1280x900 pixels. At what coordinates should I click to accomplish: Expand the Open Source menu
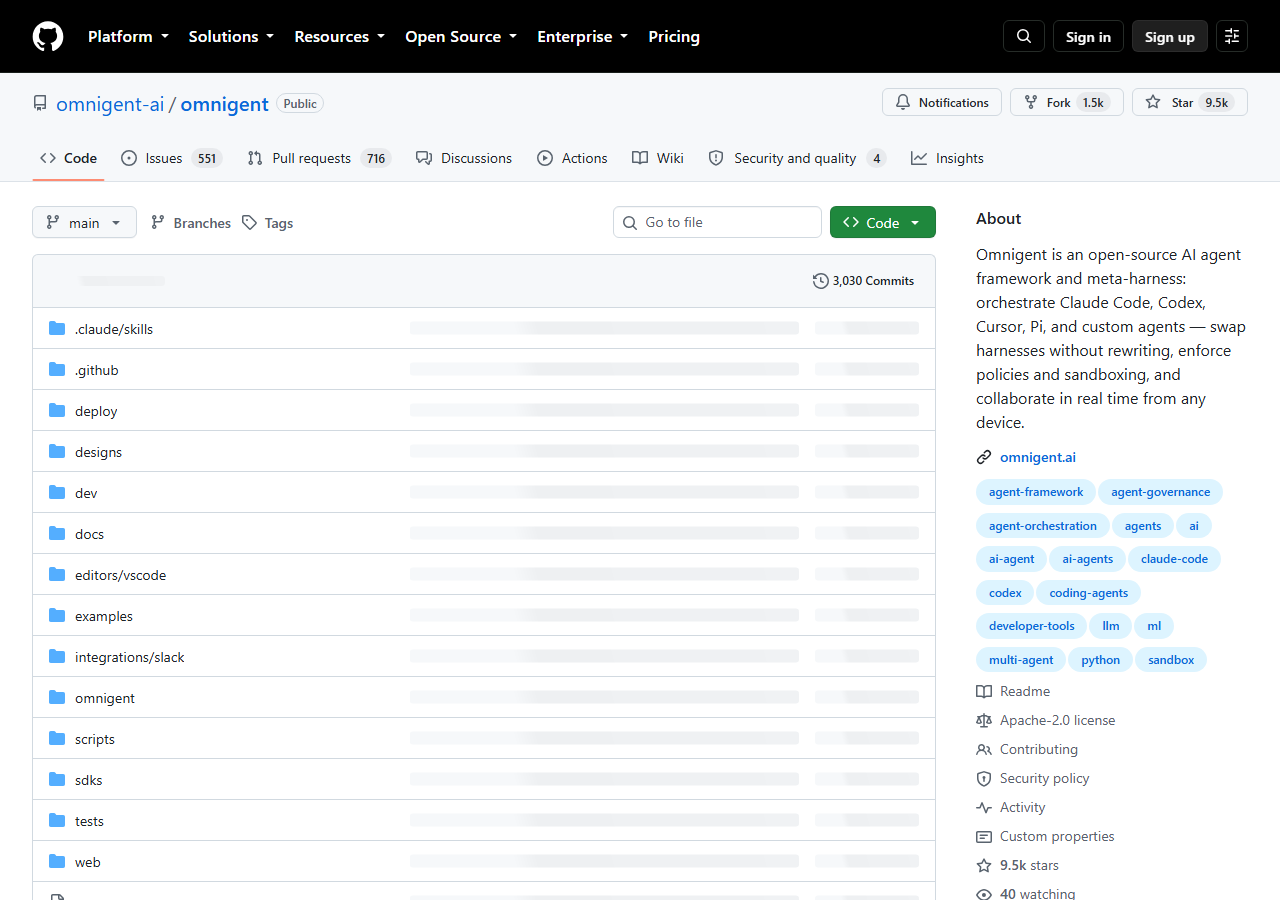(x=461, y=36)
